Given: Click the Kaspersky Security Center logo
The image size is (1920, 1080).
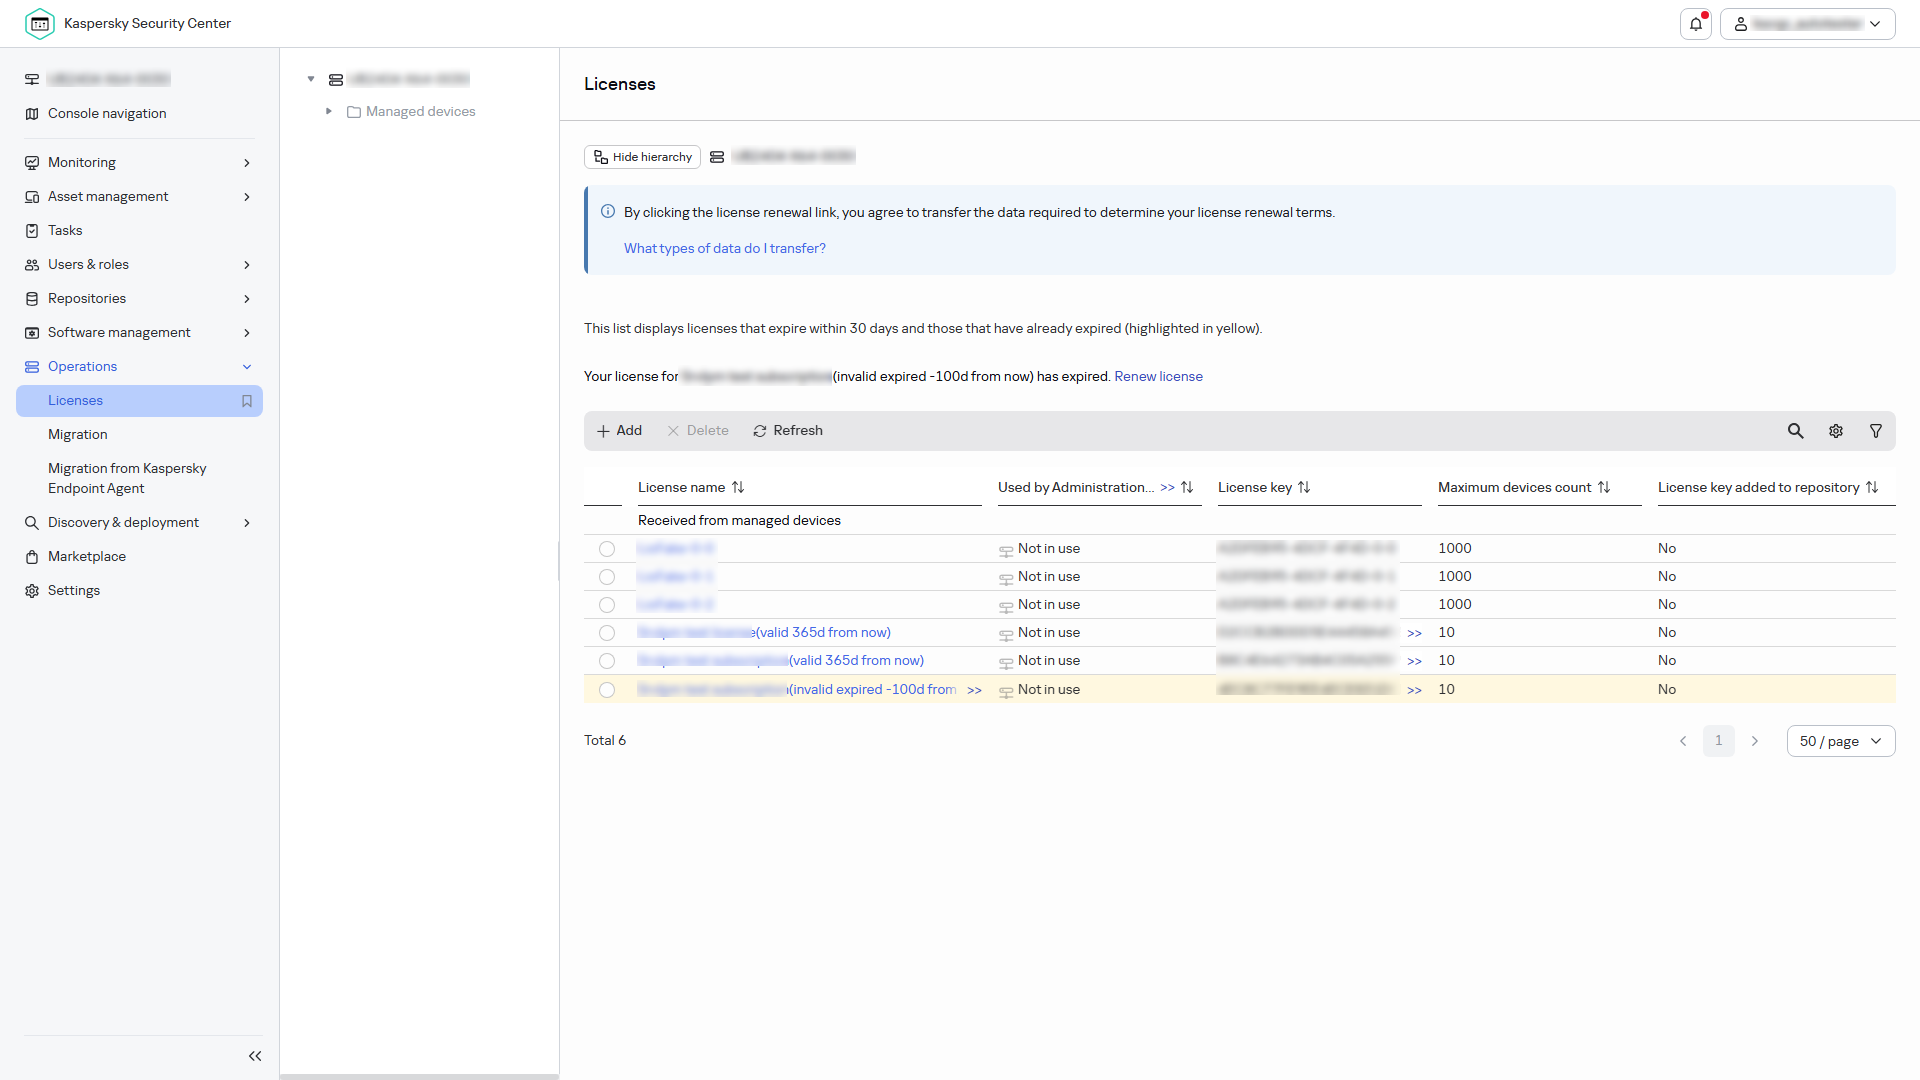Looking at the screenshot, I should click(40, 24).
